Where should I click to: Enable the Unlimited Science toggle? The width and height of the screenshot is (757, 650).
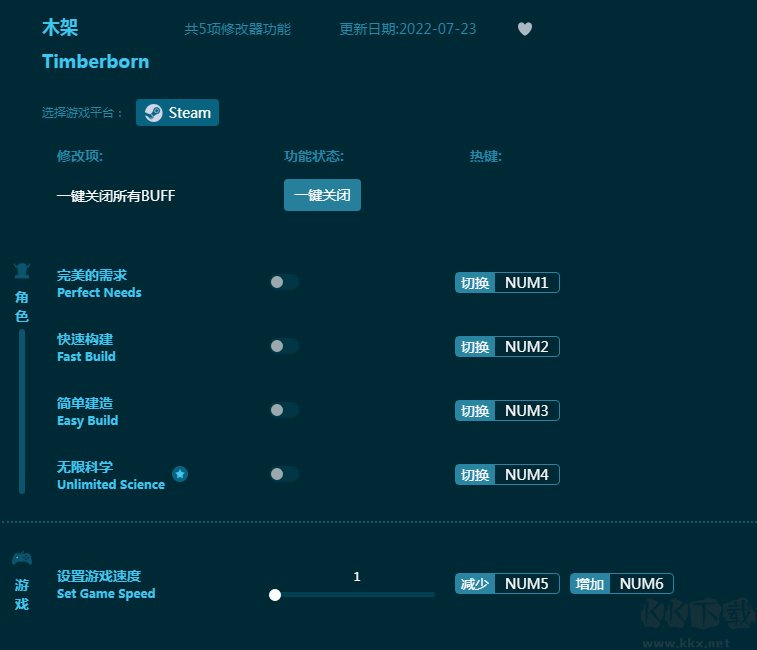(284, 474)
